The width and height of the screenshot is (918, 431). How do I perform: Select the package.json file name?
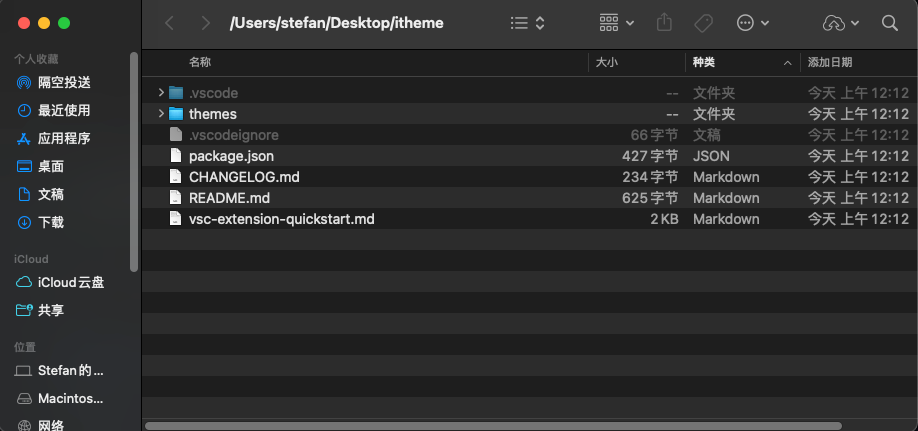231,156
